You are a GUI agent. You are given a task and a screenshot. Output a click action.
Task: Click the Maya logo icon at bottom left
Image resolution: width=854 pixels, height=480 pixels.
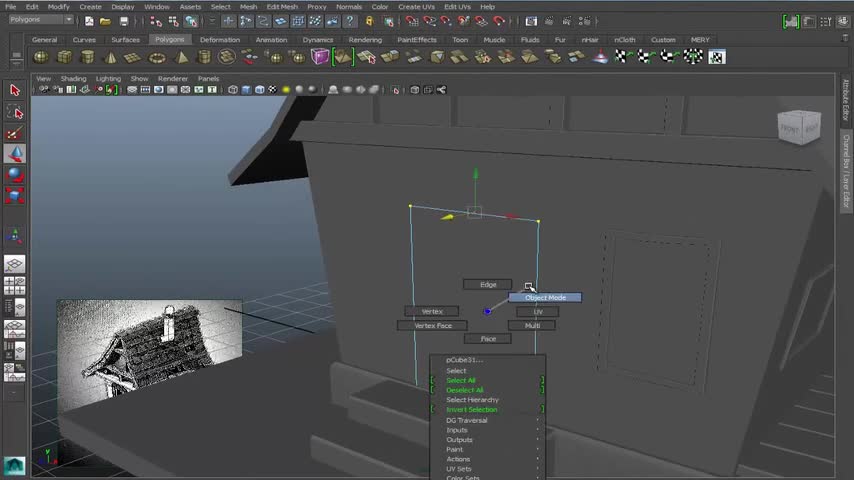14,465
